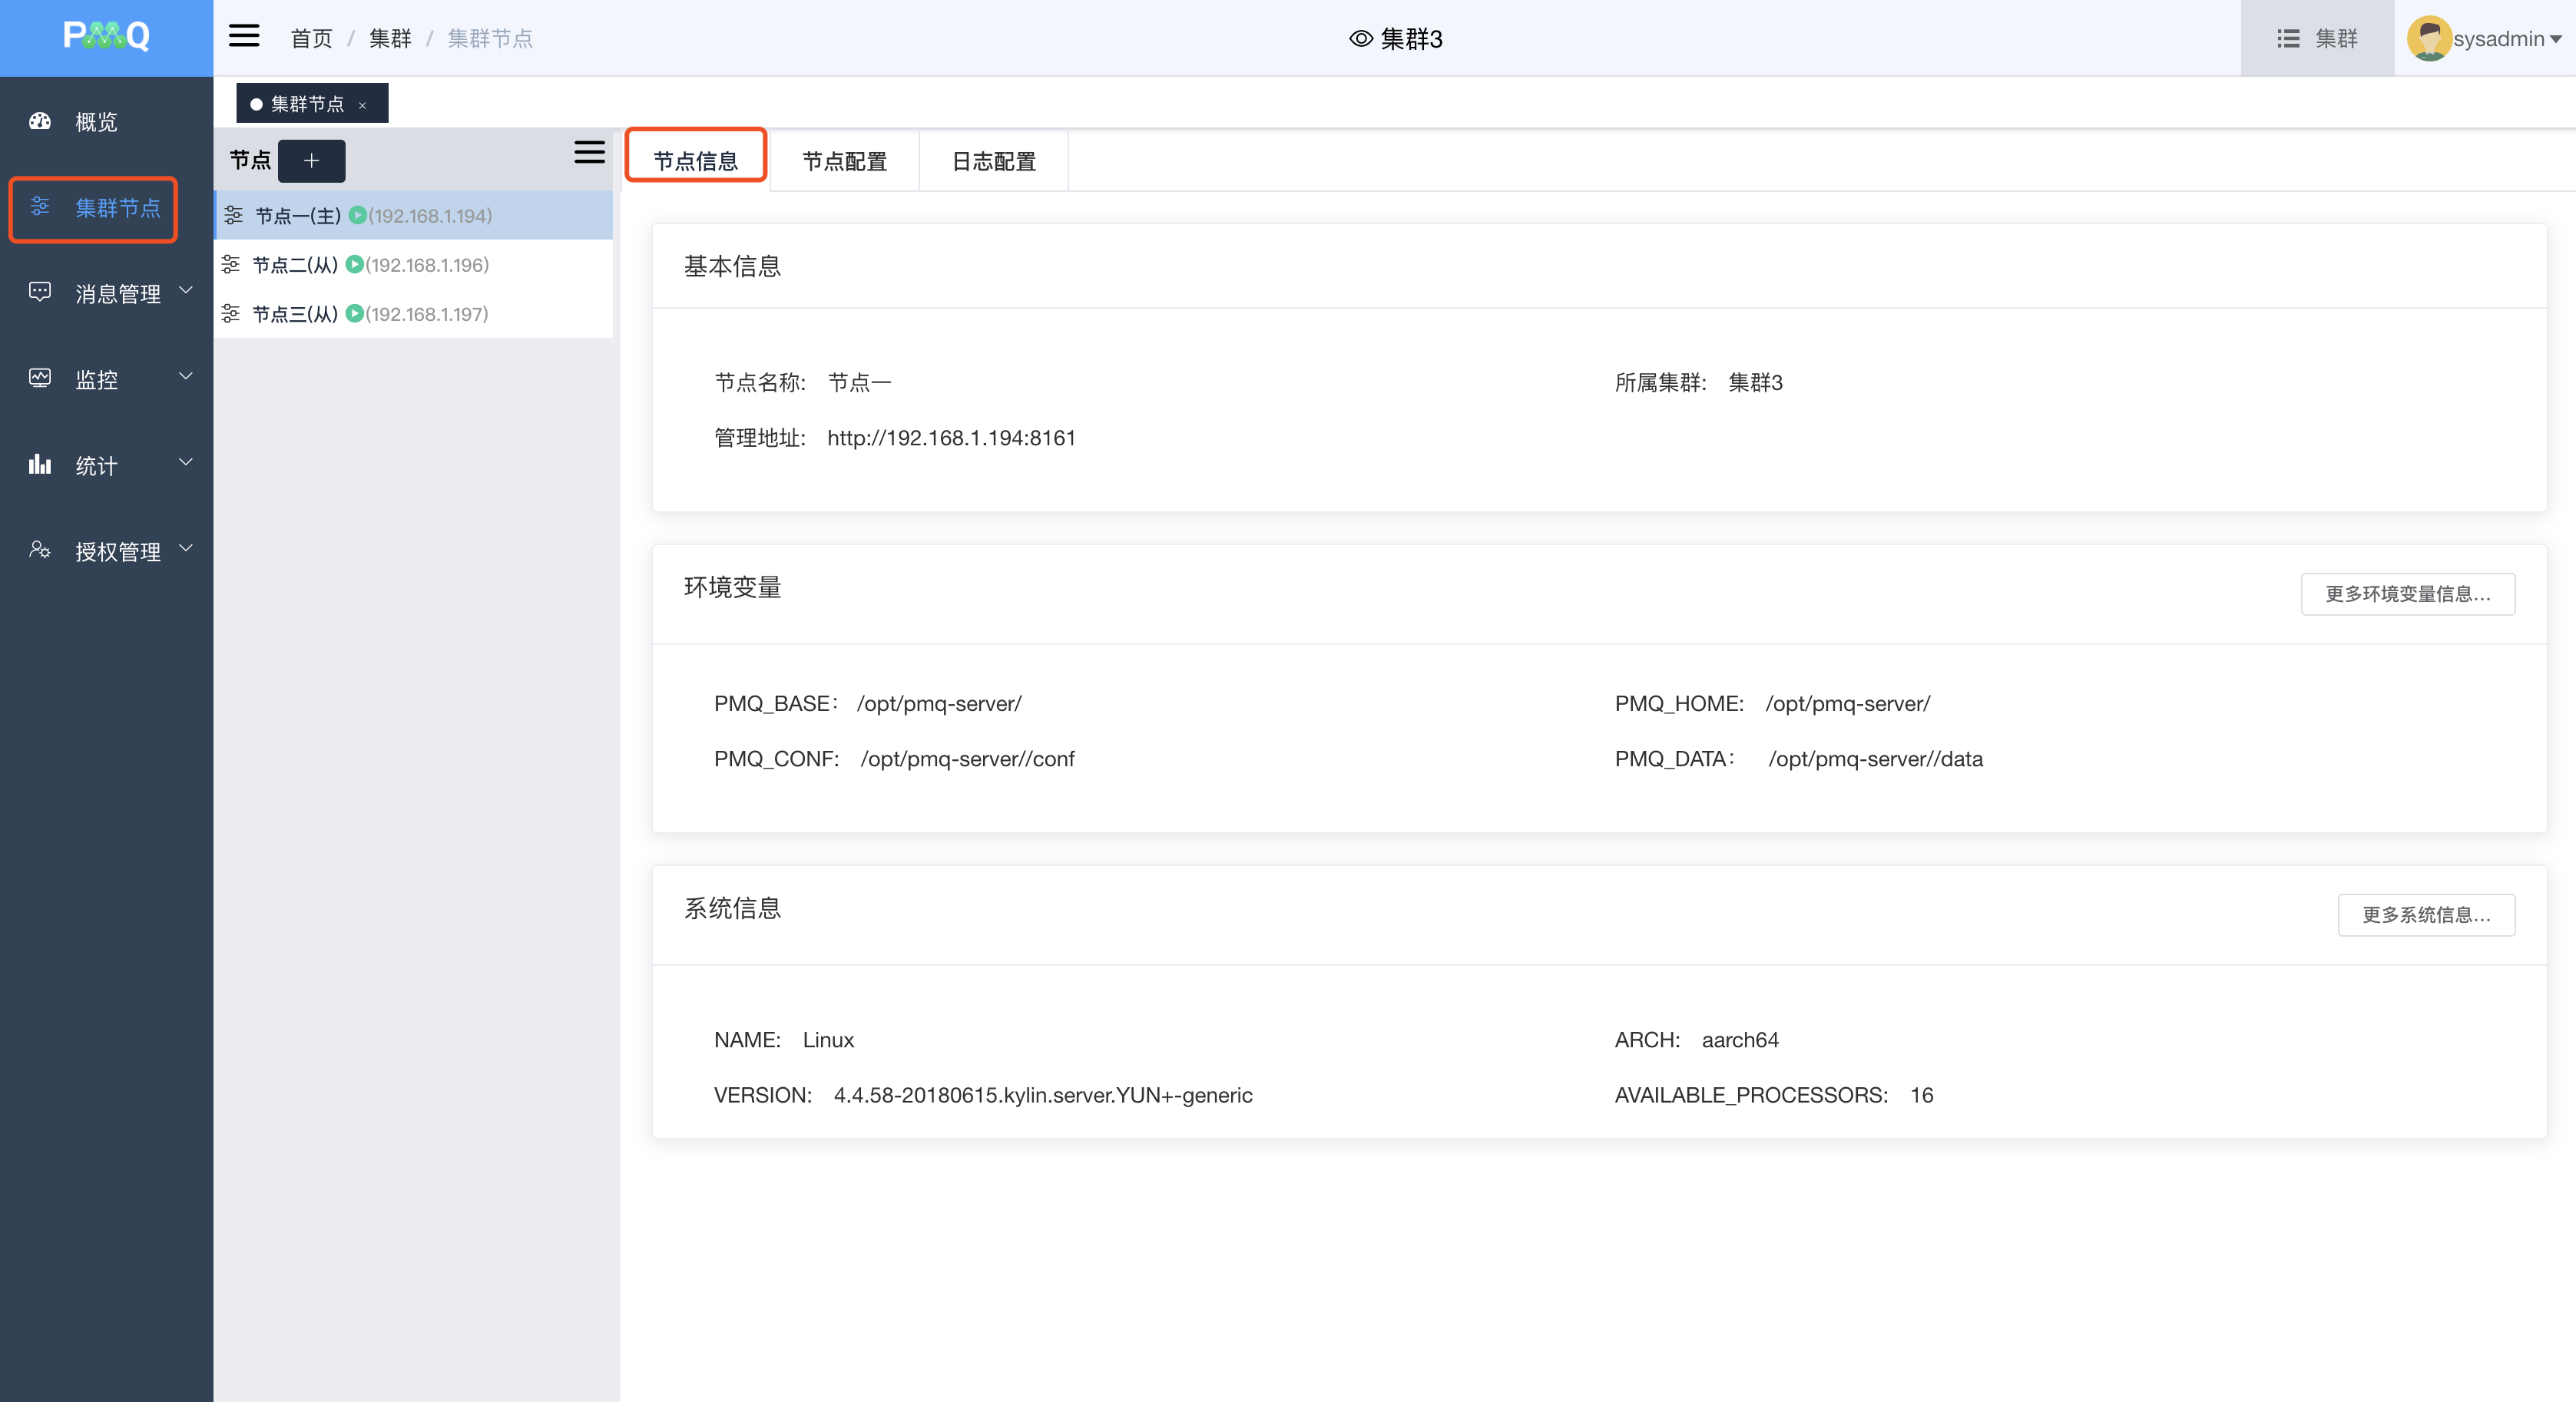Screen dimensions: 2576x1402
Task: Open the sysadmin user dropdown arrow
Action: [x=2556, y=40]
